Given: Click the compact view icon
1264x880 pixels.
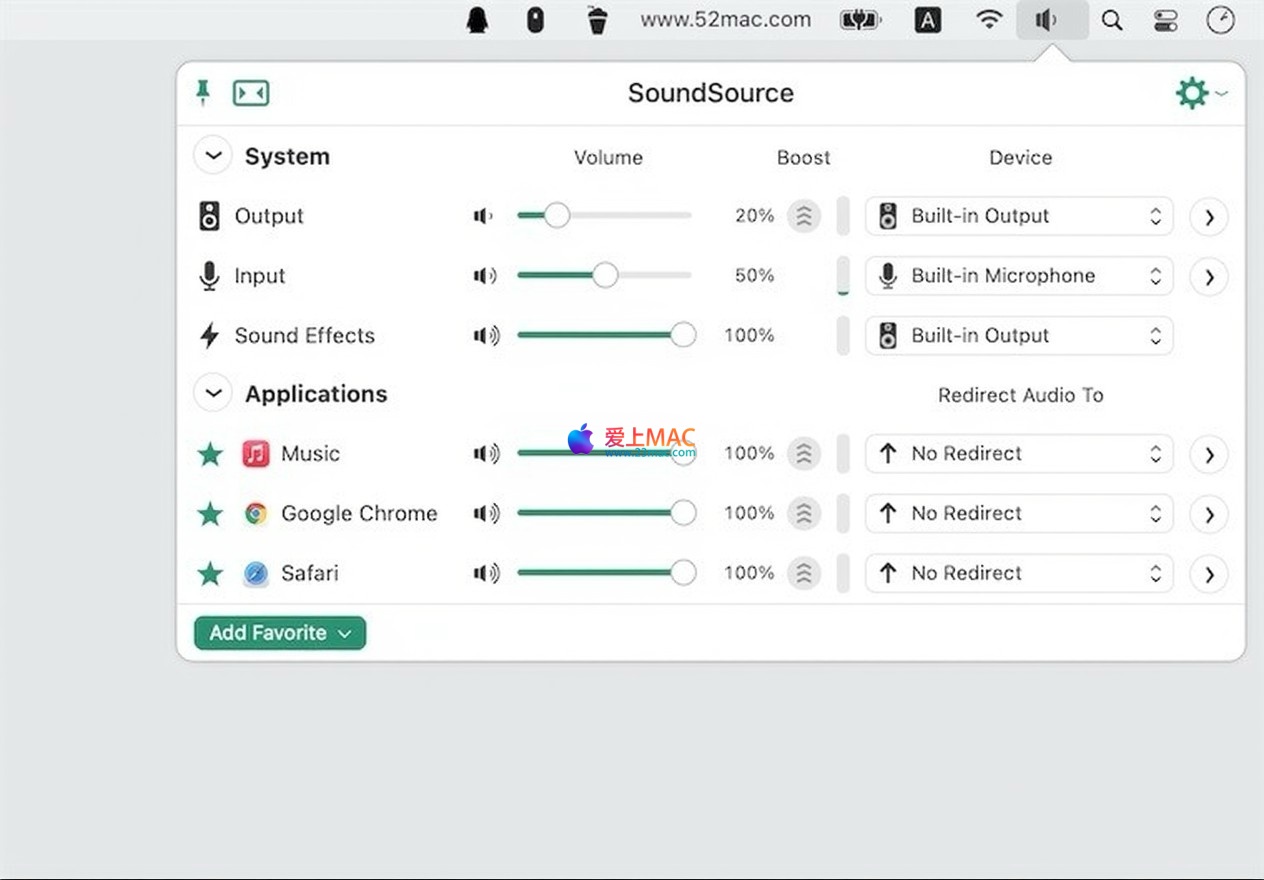Looking at the screenshot, I should coord(251,93).
